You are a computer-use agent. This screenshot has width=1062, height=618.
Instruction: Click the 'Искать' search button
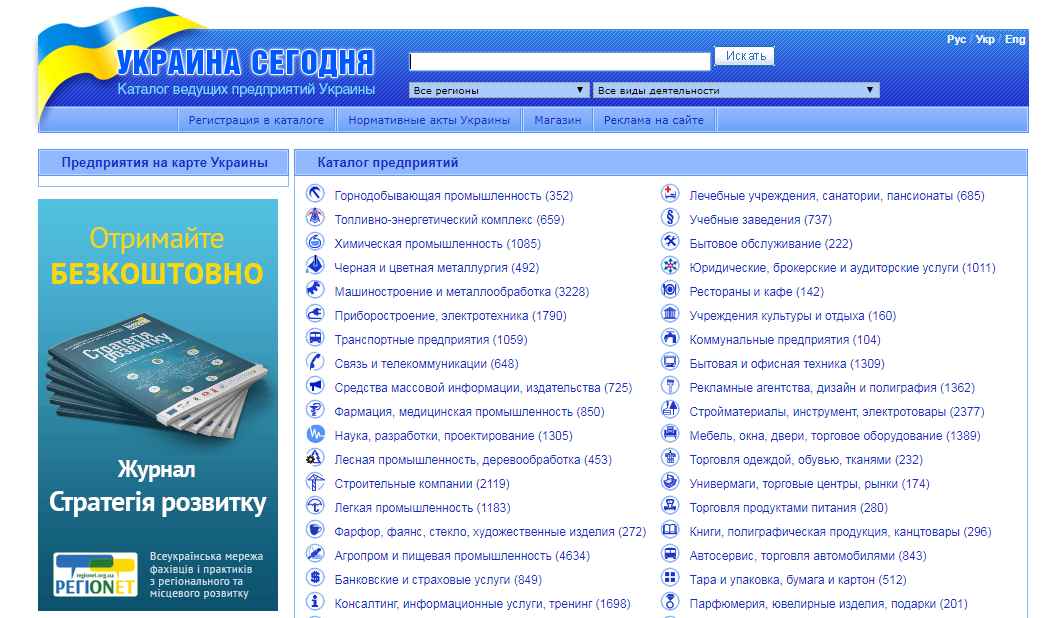(x=745, y=56)
